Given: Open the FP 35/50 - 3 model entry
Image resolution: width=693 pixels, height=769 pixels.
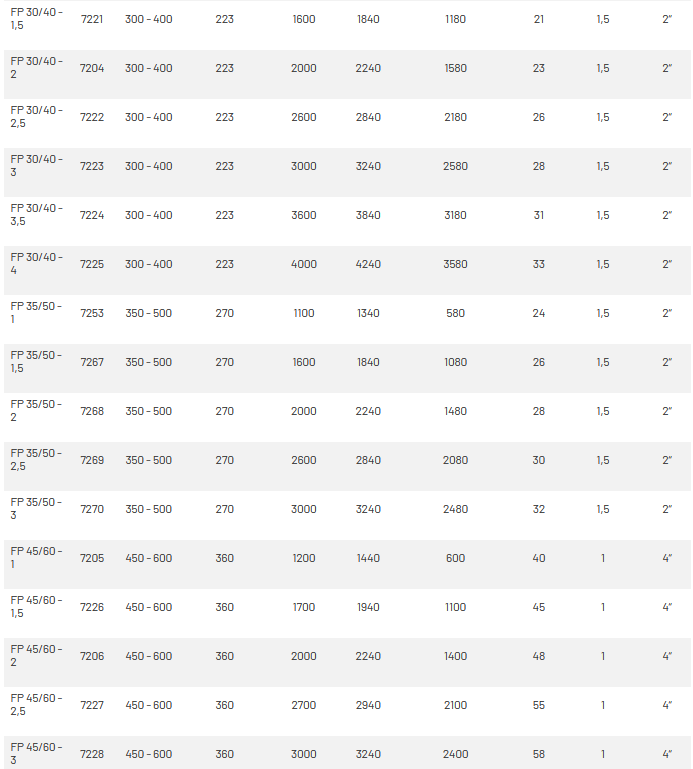Looking at the screenshot, I should point(36,509).
